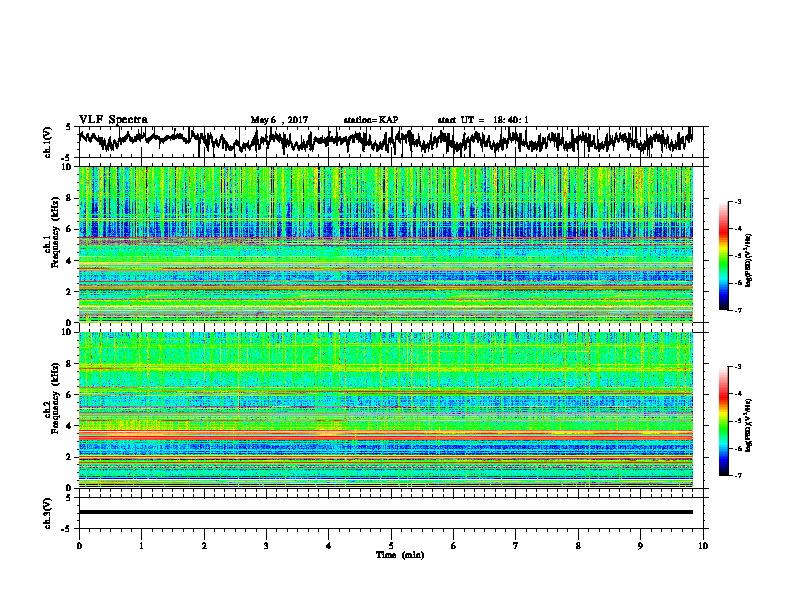The image size is (792, 612).
Task: Select the "May 6, 2017" date text
Action: coord(279,120)
